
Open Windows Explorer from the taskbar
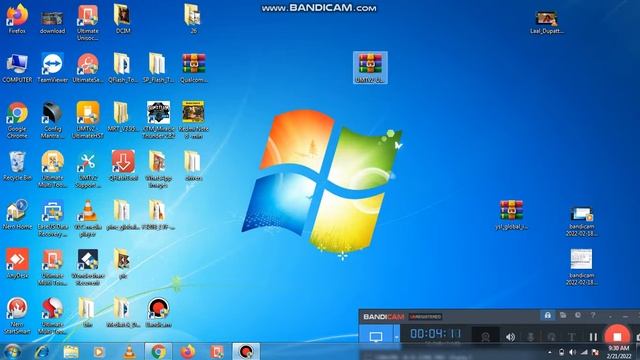71,351
